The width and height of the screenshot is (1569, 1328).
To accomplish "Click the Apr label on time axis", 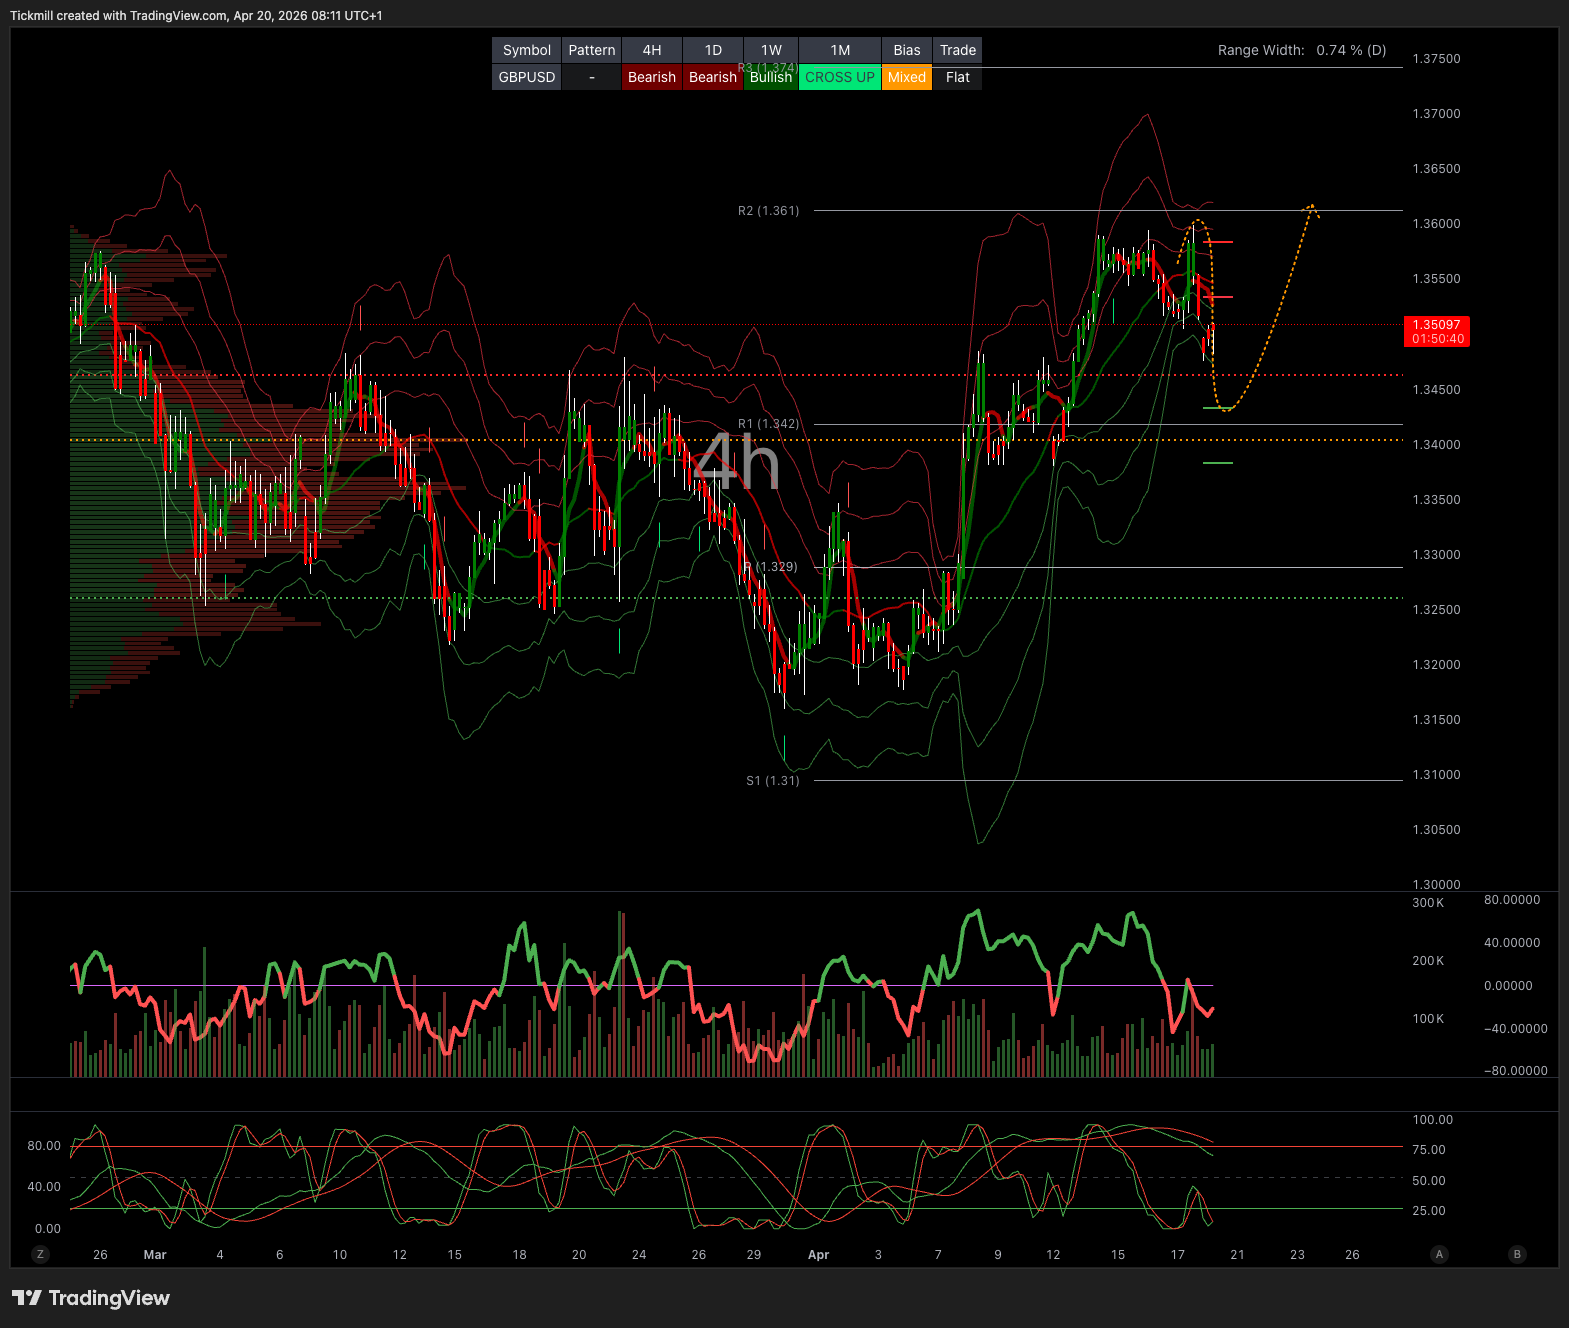I will [818, 1255].
